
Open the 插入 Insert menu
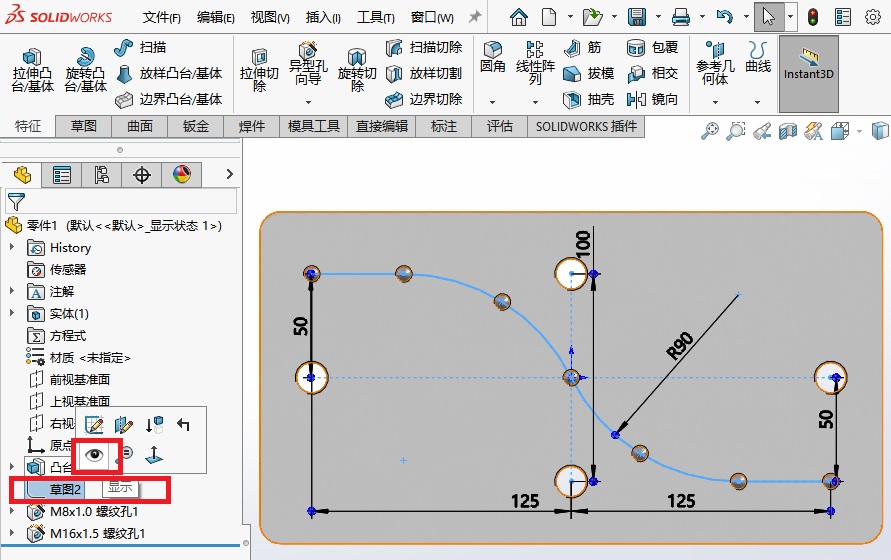322,17
